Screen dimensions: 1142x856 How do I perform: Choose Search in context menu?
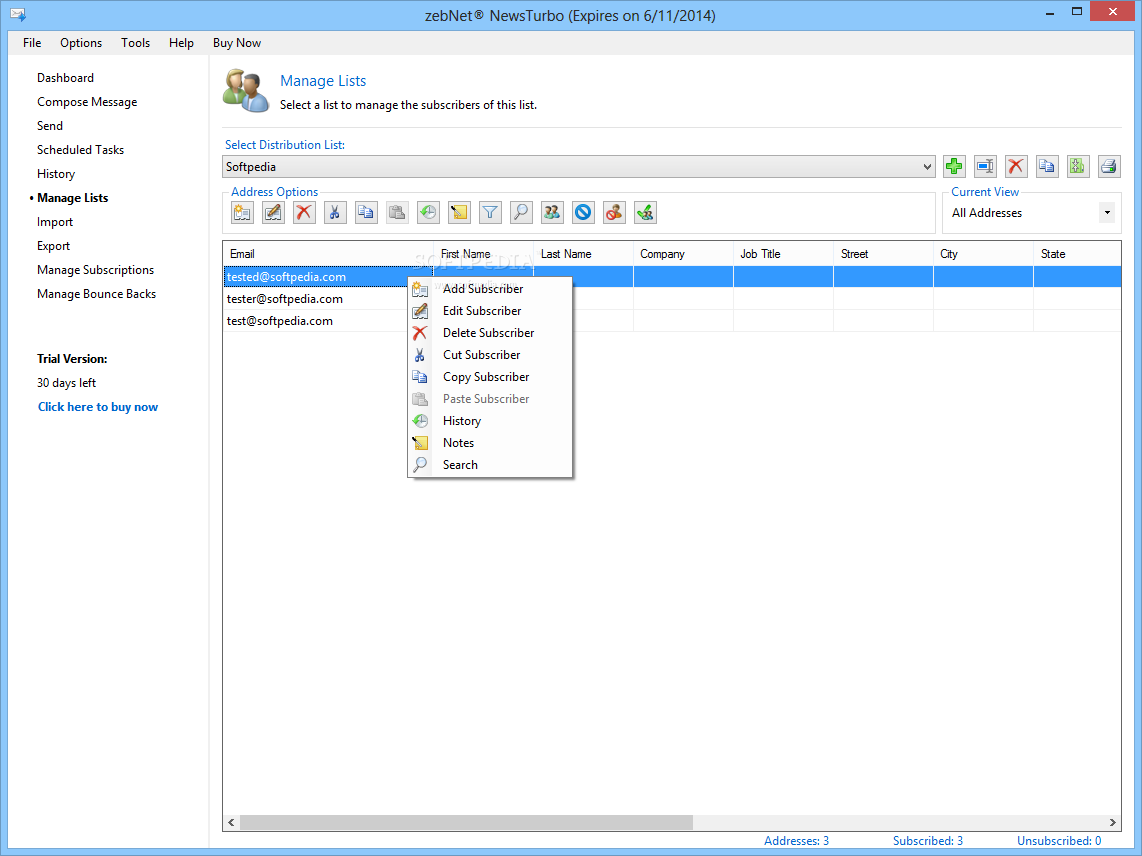489,465
